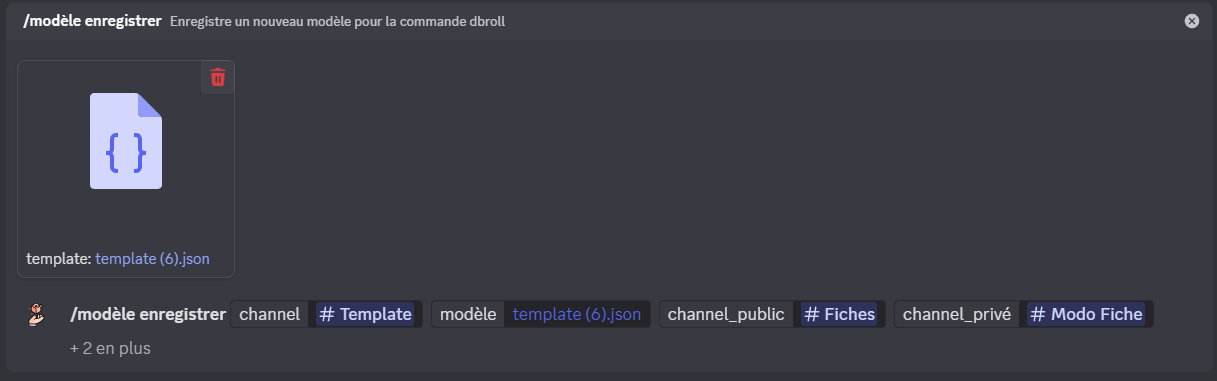
Task: Delete the attached template file with trash icon
Action: (218, 77)
